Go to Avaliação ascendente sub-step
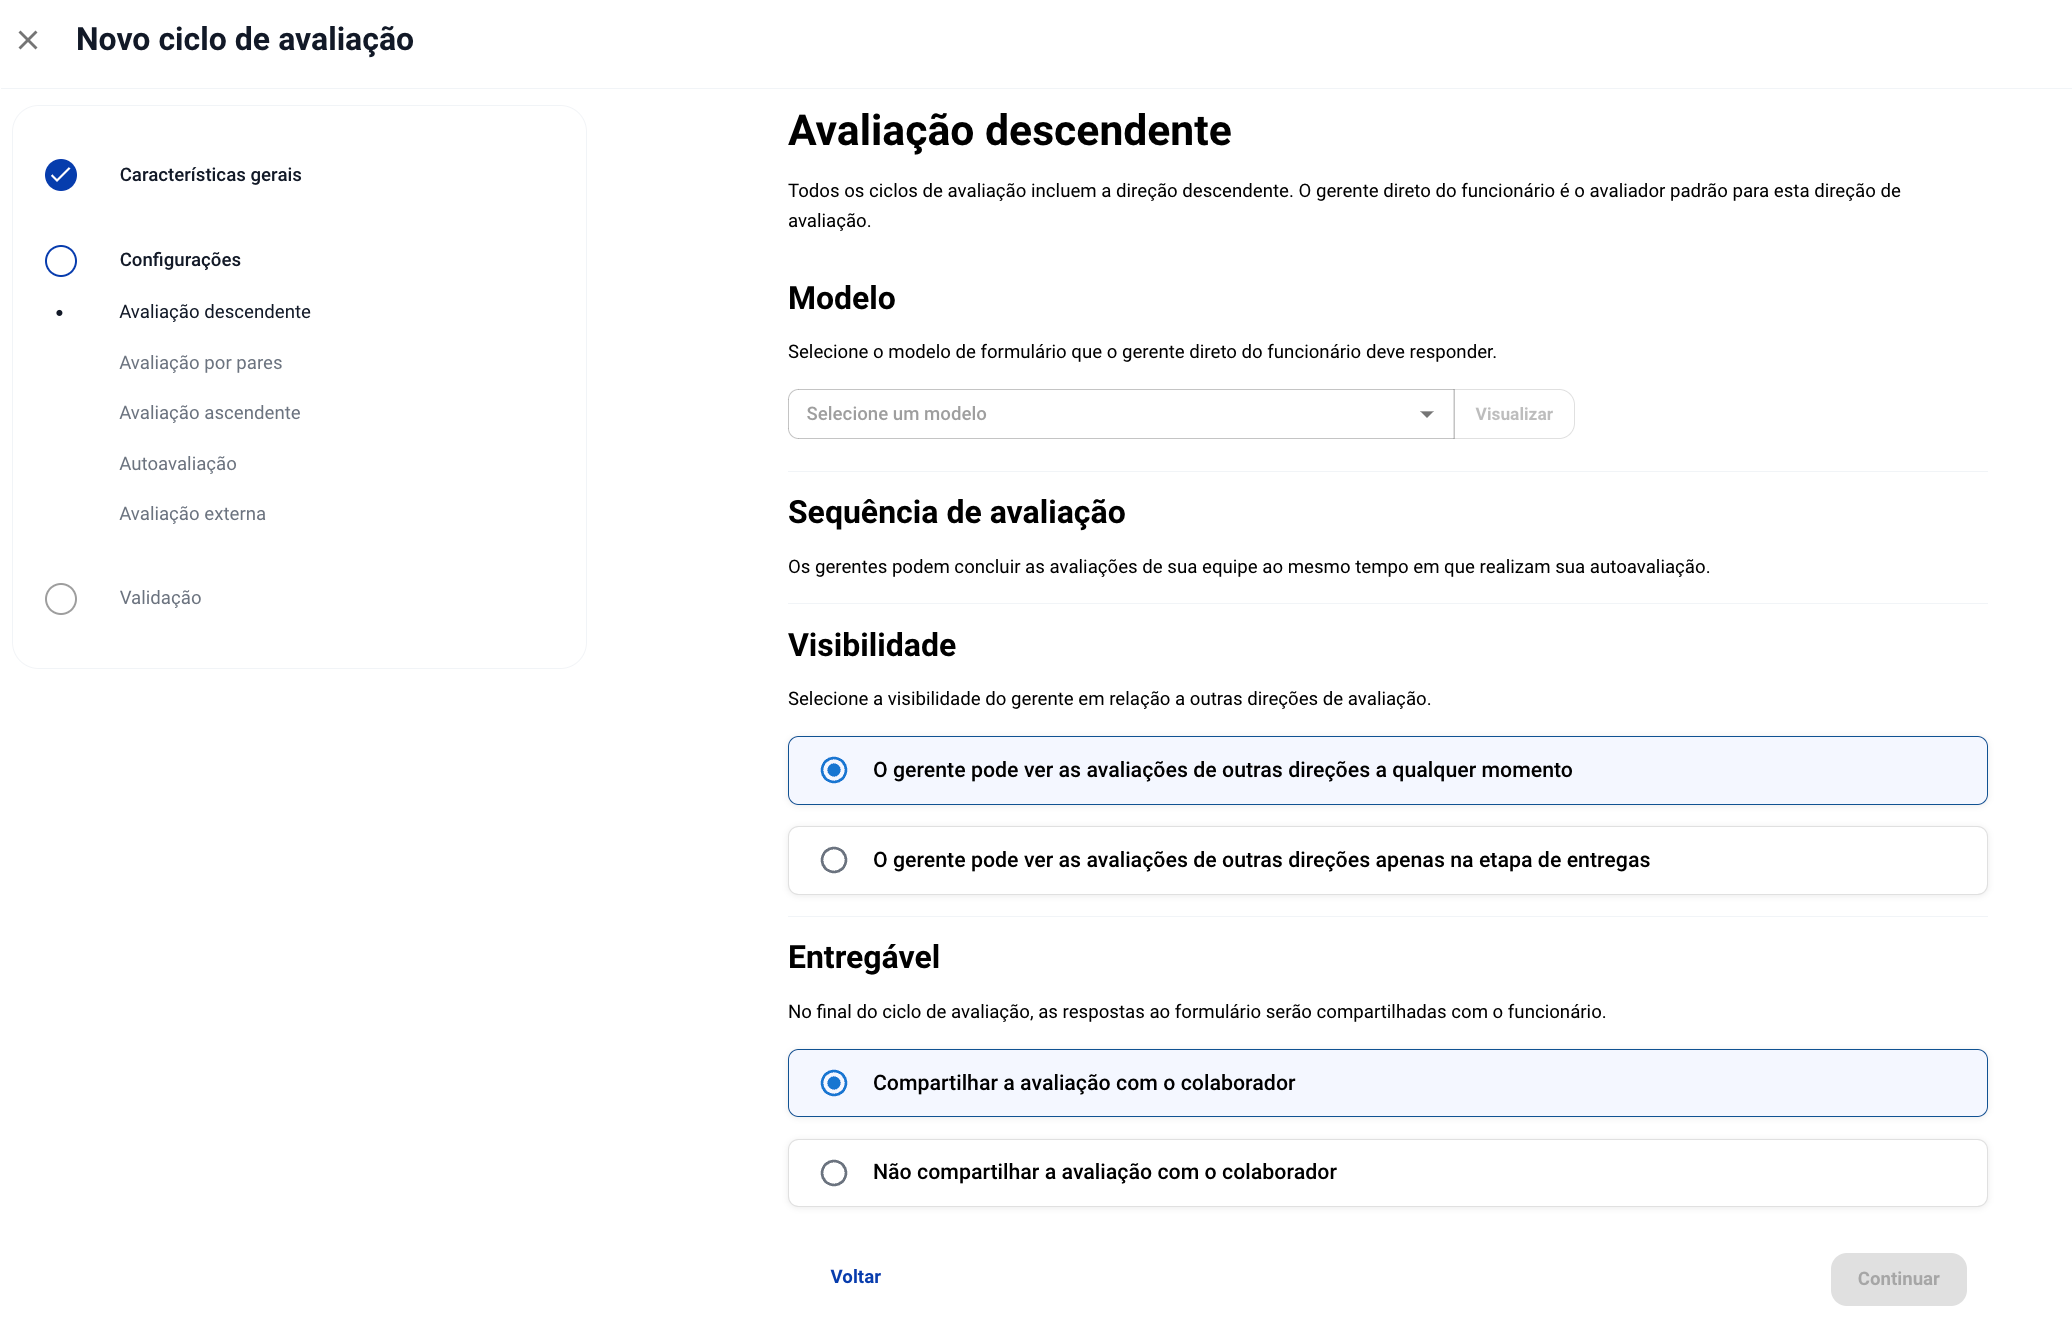 pyautogui.click(x=209, y=413)
